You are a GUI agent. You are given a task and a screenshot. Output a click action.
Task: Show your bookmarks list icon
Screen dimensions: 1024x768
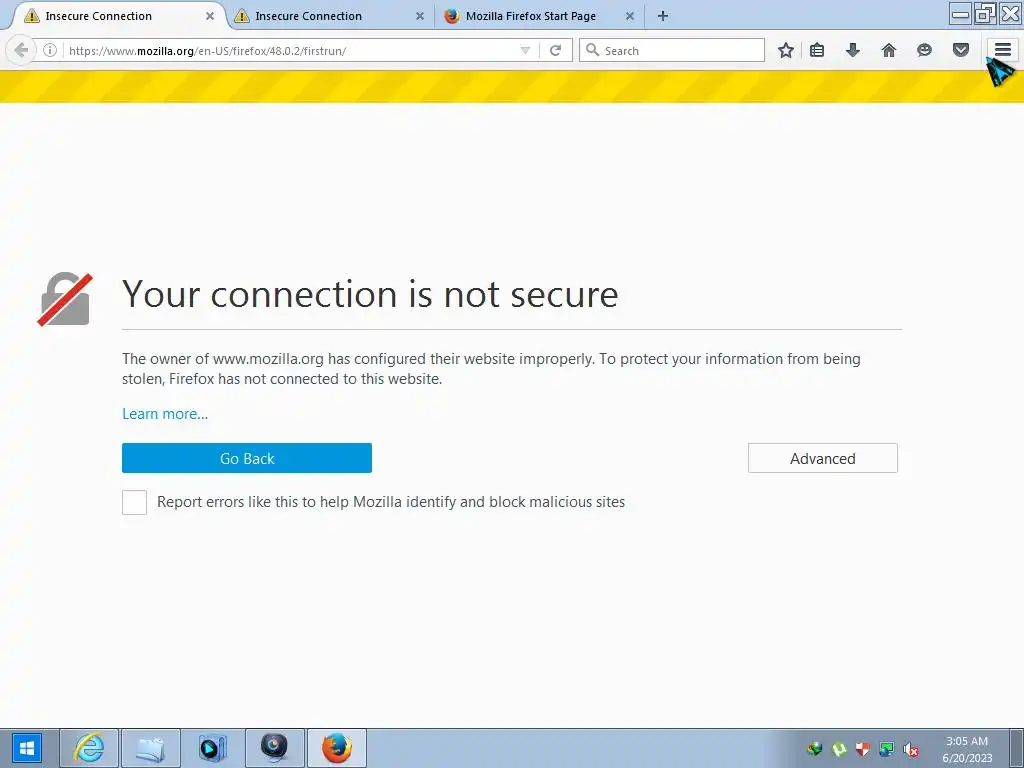point(817,50)
